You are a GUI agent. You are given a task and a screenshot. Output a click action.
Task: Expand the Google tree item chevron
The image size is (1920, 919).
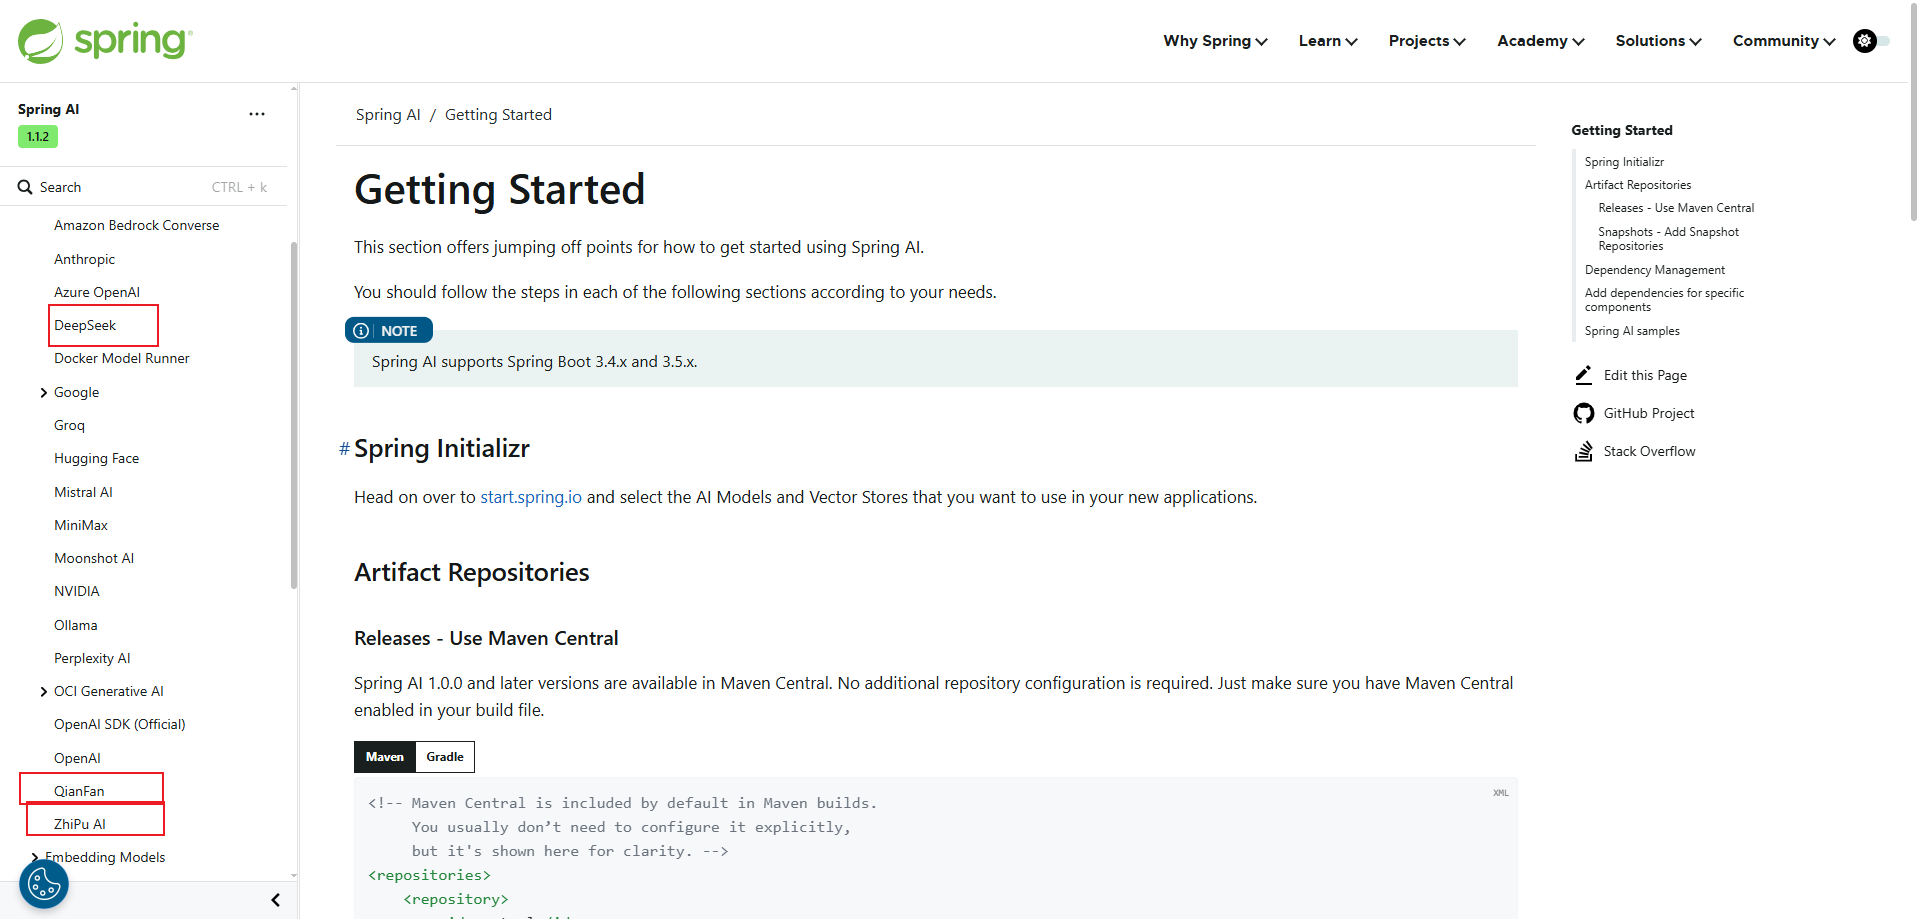[43, 393]
